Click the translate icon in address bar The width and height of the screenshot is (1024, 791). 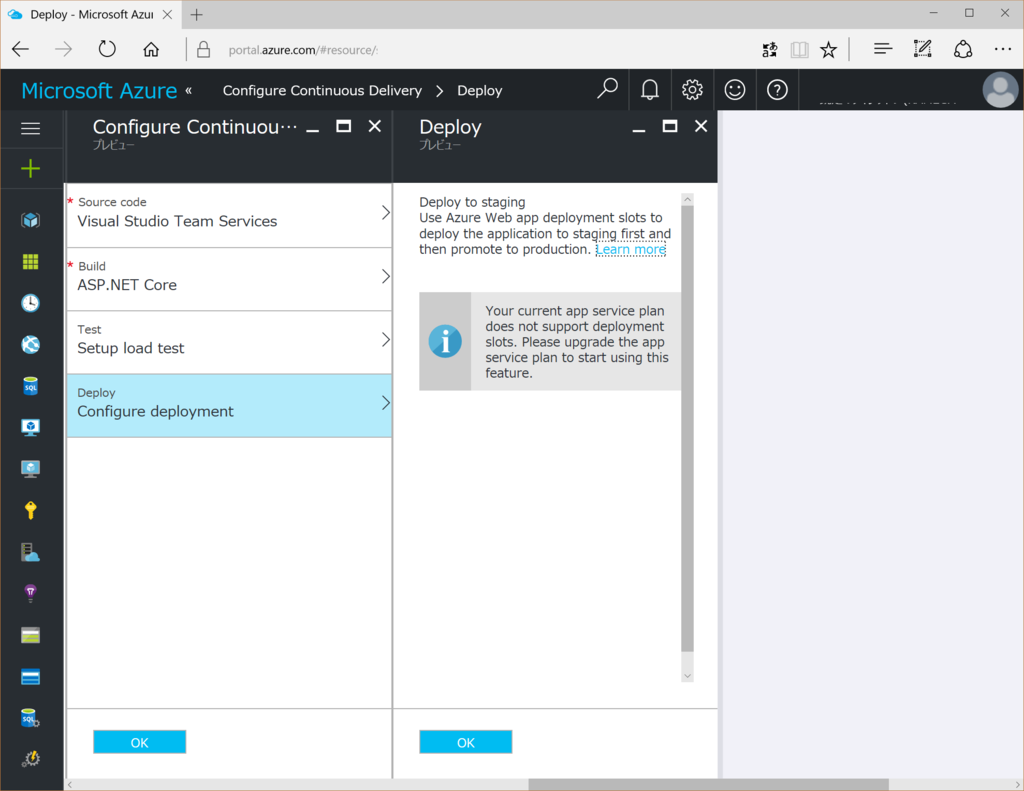(770, 50)
